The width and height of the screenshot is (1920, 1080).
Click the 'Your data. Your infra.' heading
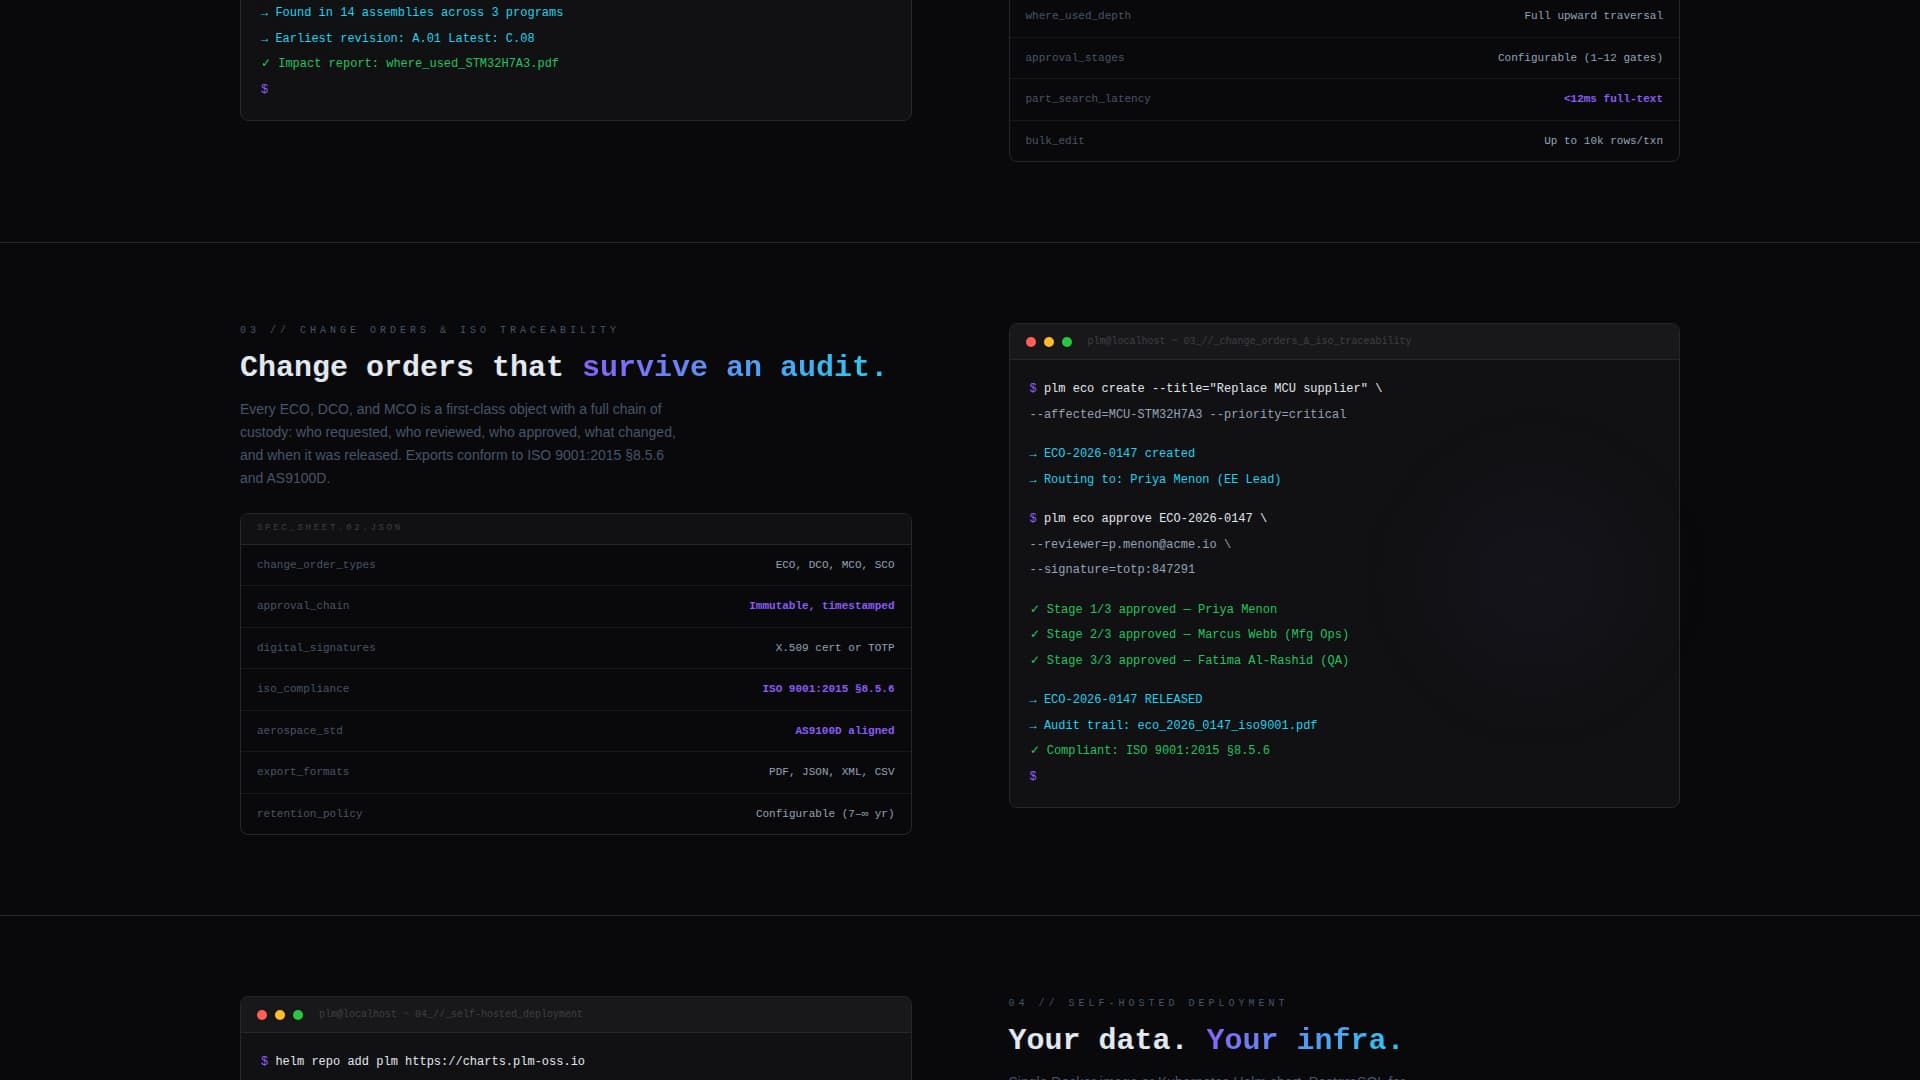pyautogui.click(x=1205, y=1040)
